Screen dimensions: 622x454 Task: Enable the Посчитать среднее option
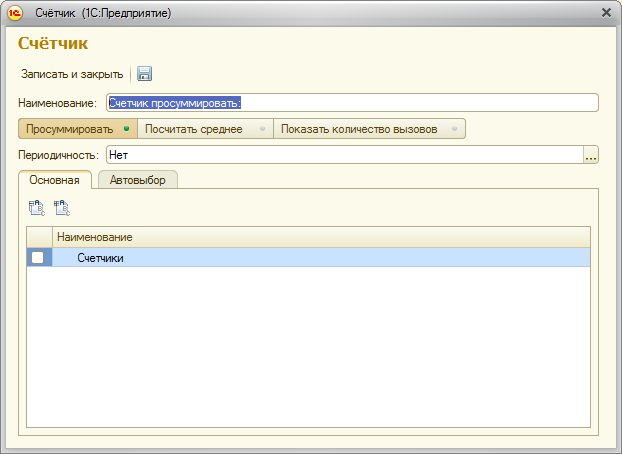pyautogui.click(x=204, y=129)
